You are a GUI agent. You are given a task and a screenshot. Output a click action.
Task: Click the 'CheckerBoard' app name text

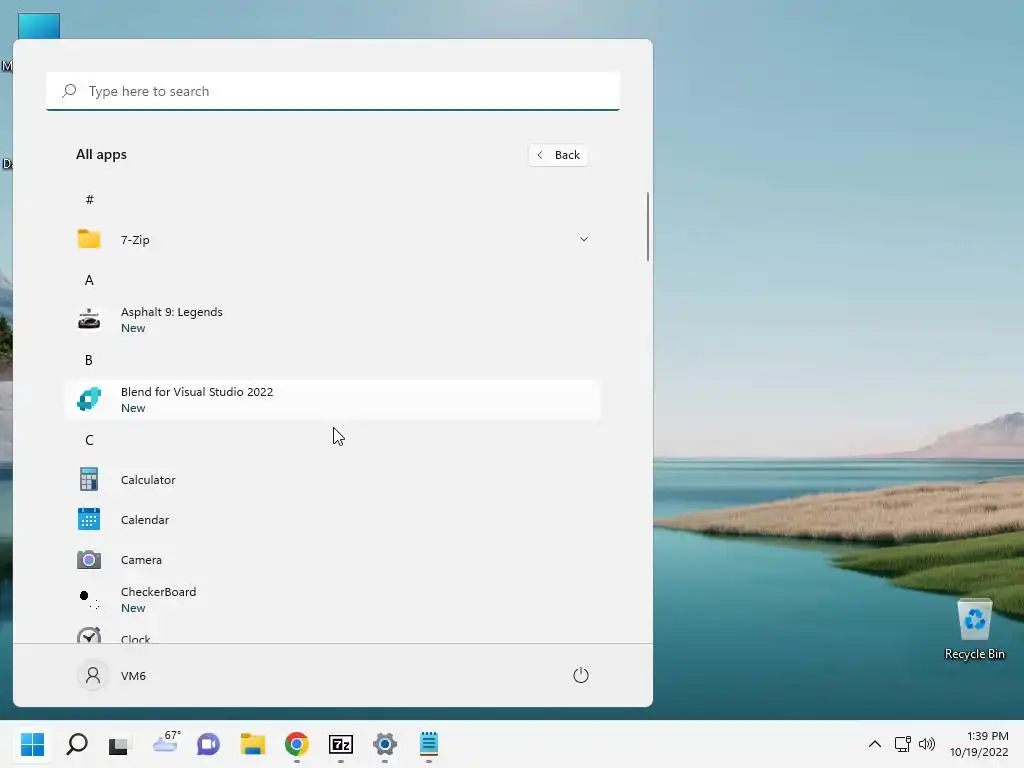pyautogui.click(x=158, y=592)
